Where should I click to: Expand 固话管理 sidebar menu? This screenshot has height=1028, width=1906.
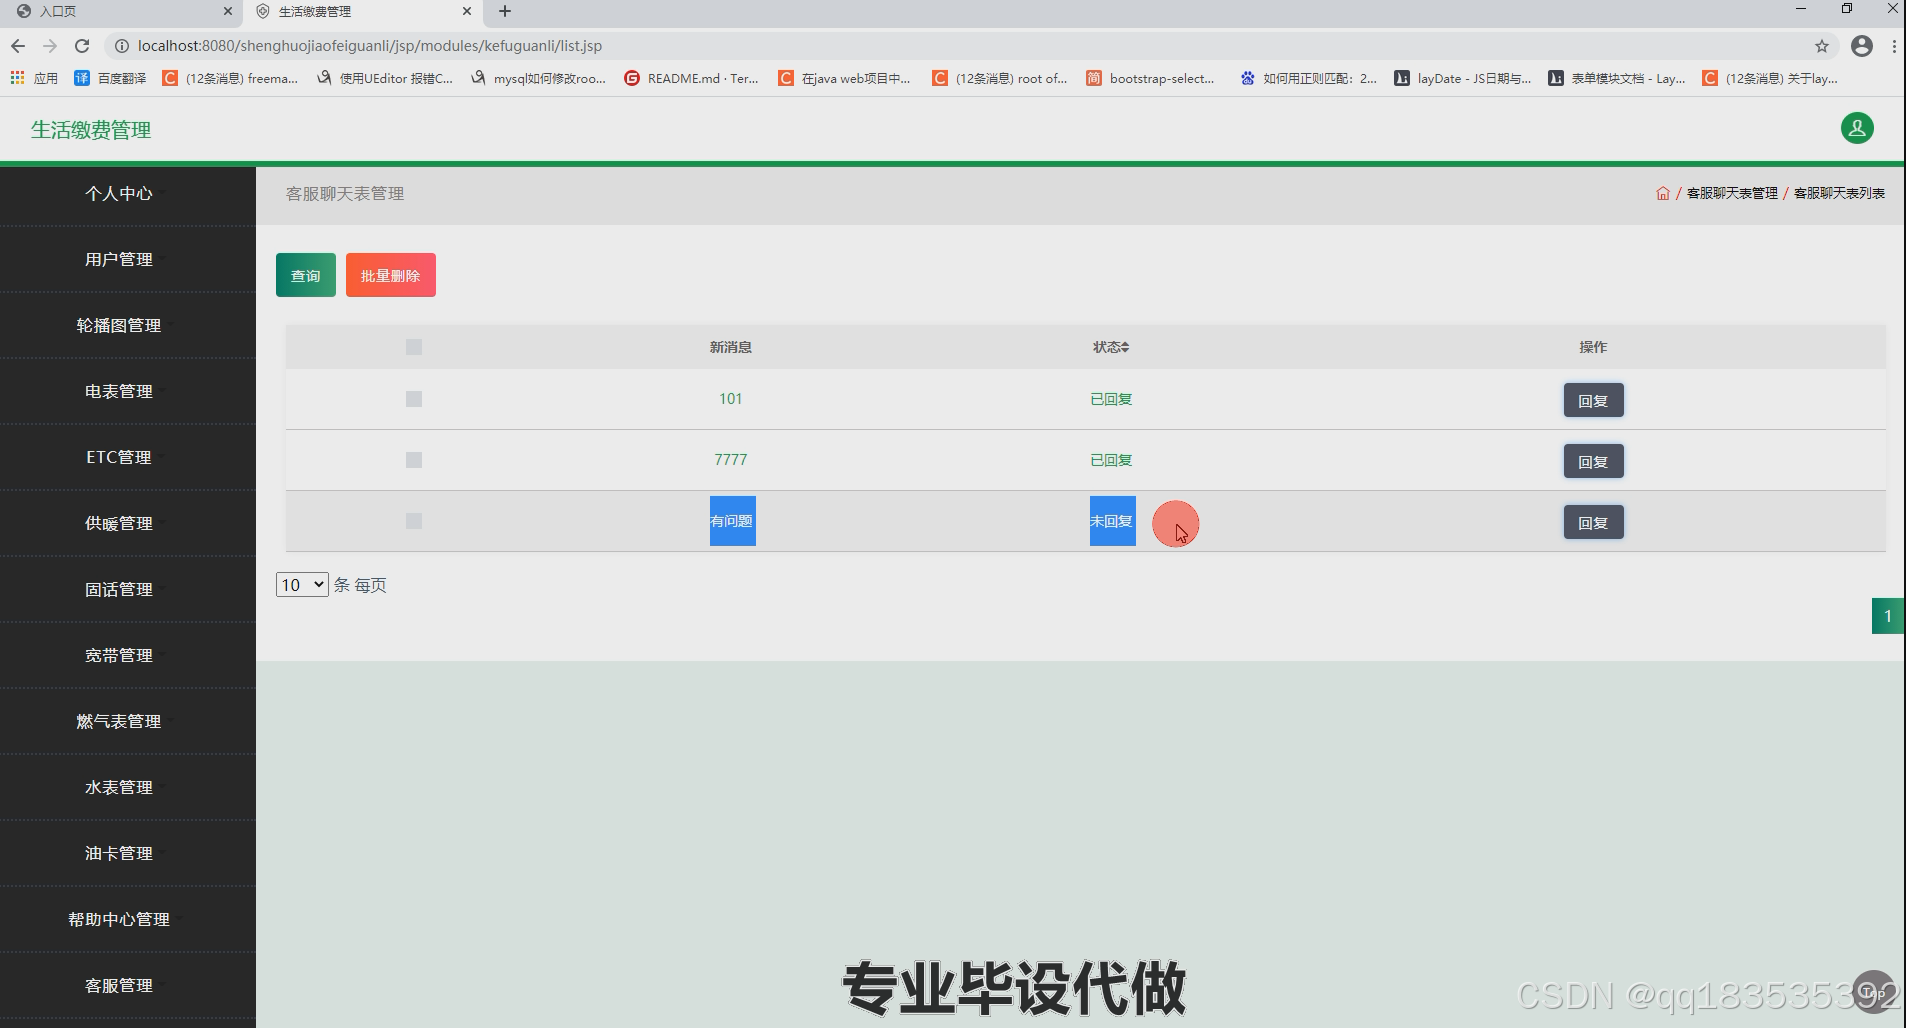pos(119,590)
